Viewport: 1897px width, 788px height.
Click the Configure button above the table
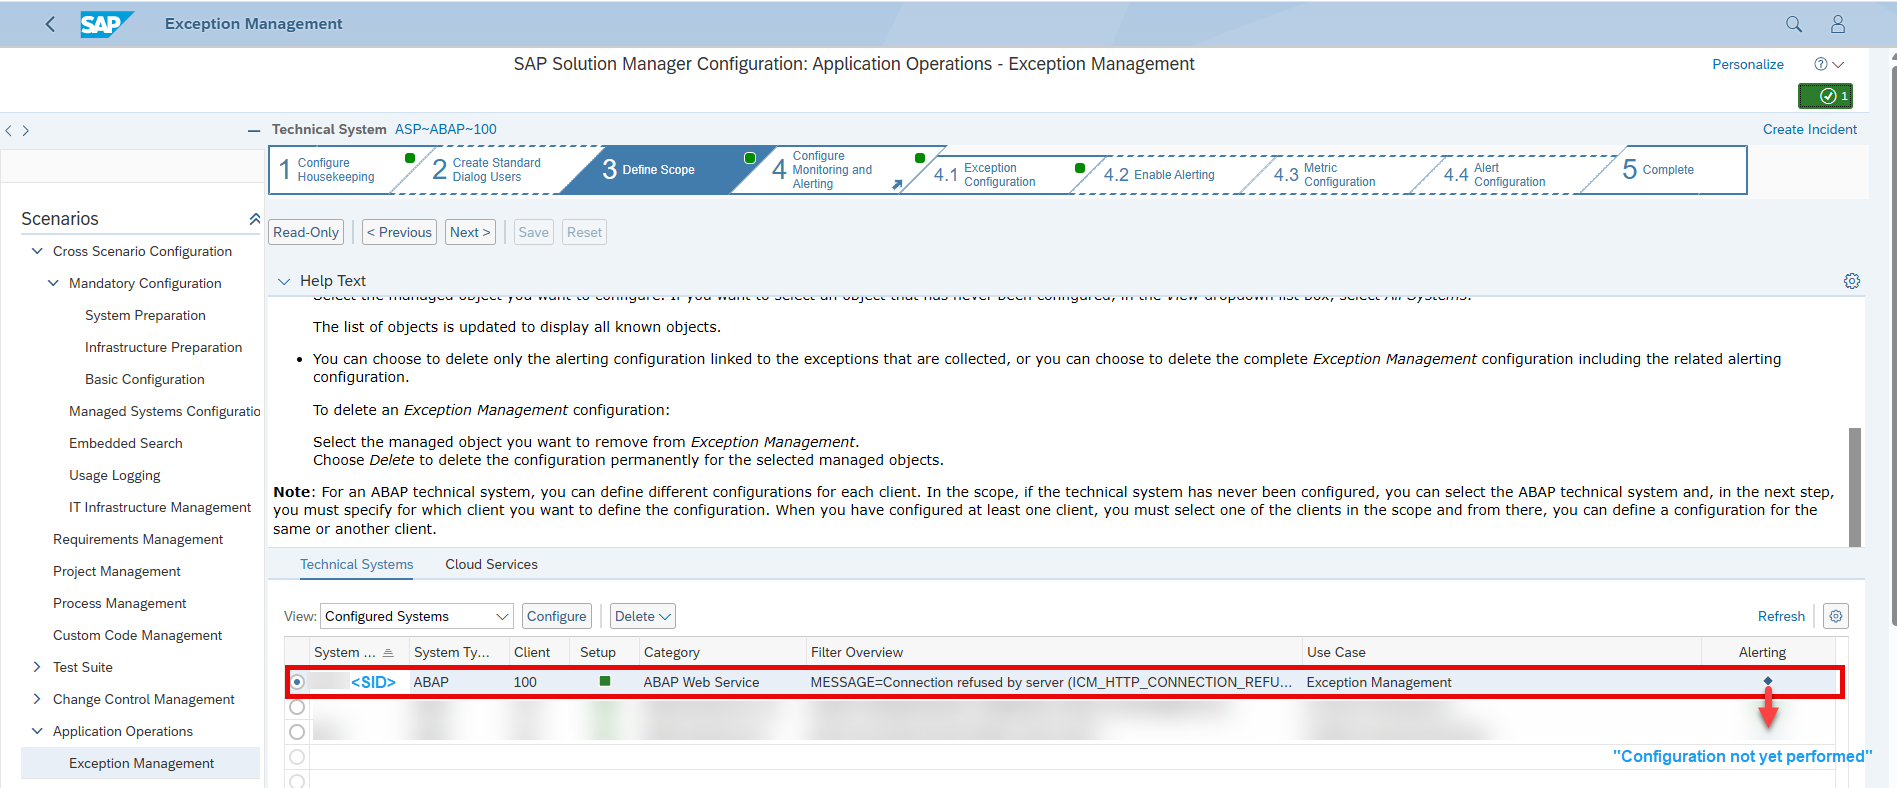(x=557, y=616)
